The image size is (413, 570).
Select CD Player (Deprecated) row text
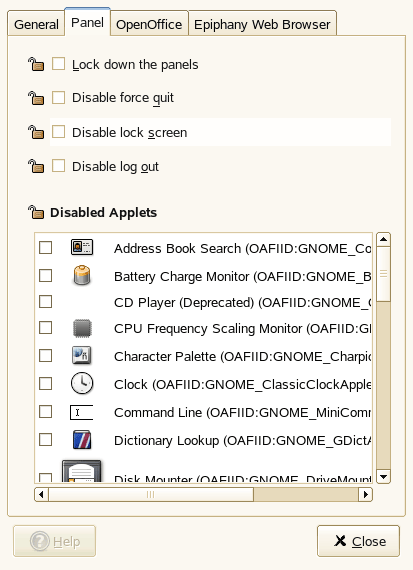click(x=243, y=302)
